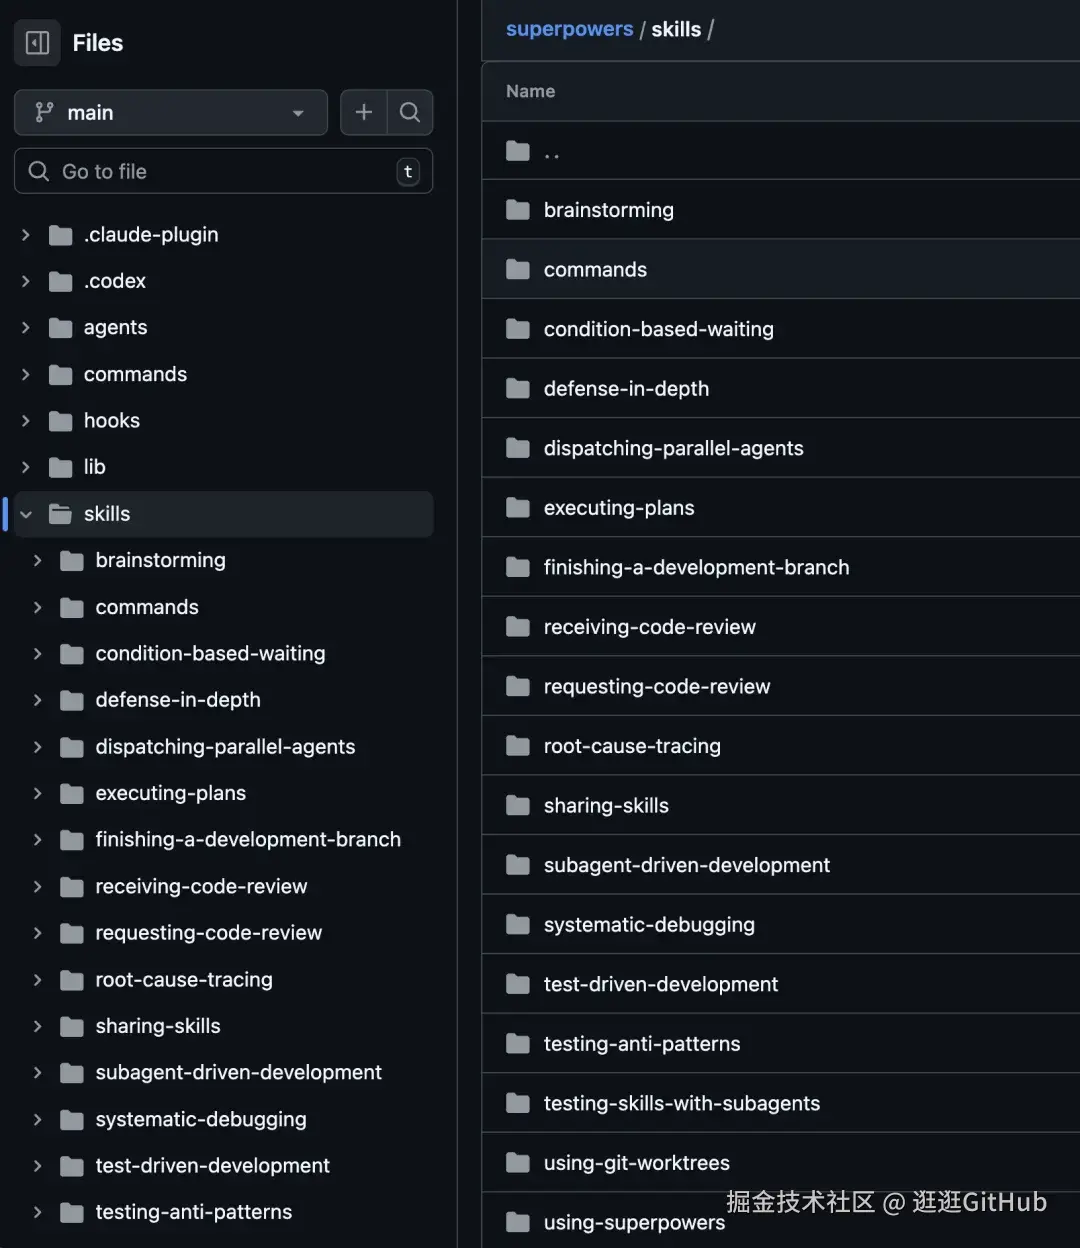Open test-driven-development in the file list
Image resolution: width=1080 pixels, height=1248 pixels.
click(x=660, y=984)
